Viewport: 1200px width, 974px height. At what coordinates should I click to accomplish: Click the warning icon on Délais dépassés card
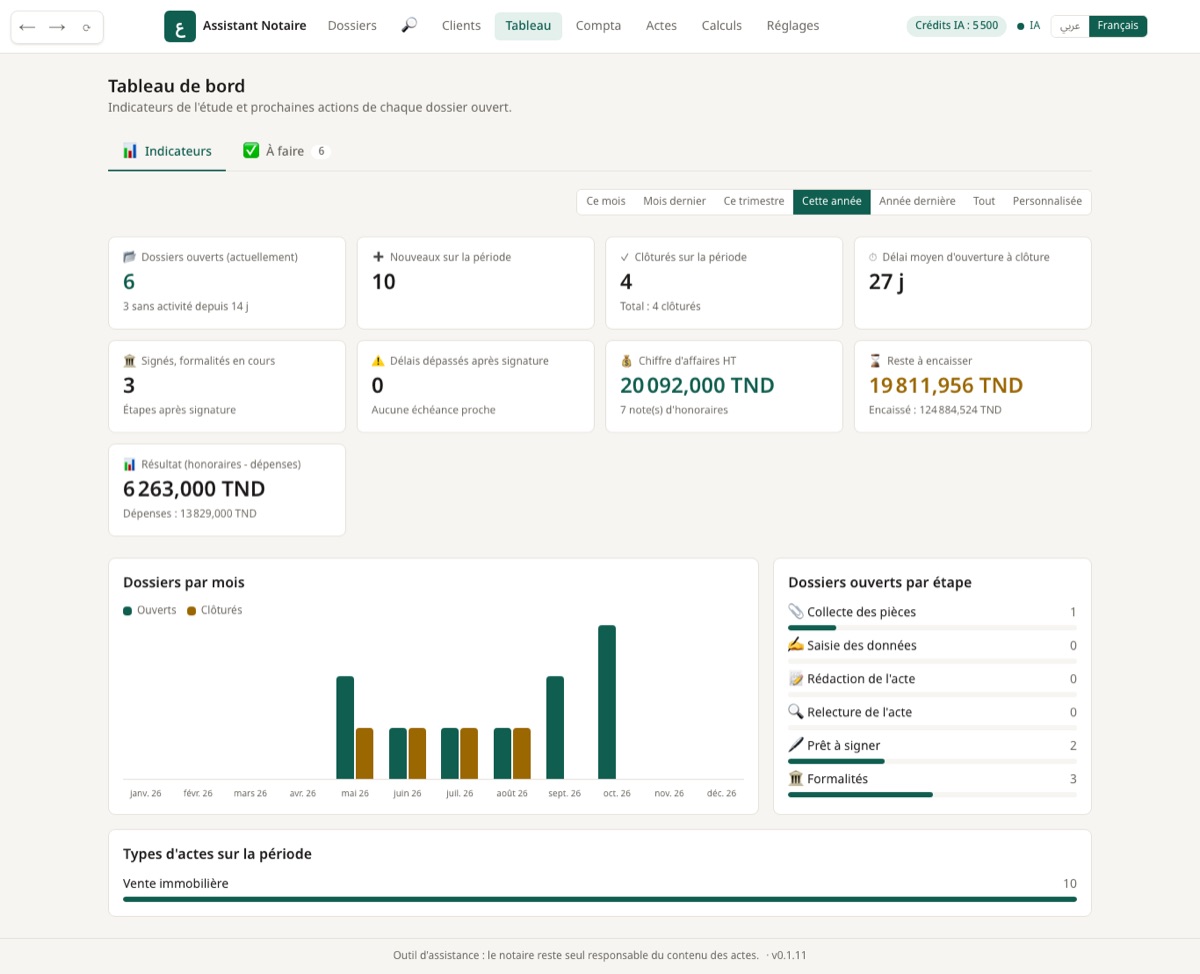tap(378, 361)
